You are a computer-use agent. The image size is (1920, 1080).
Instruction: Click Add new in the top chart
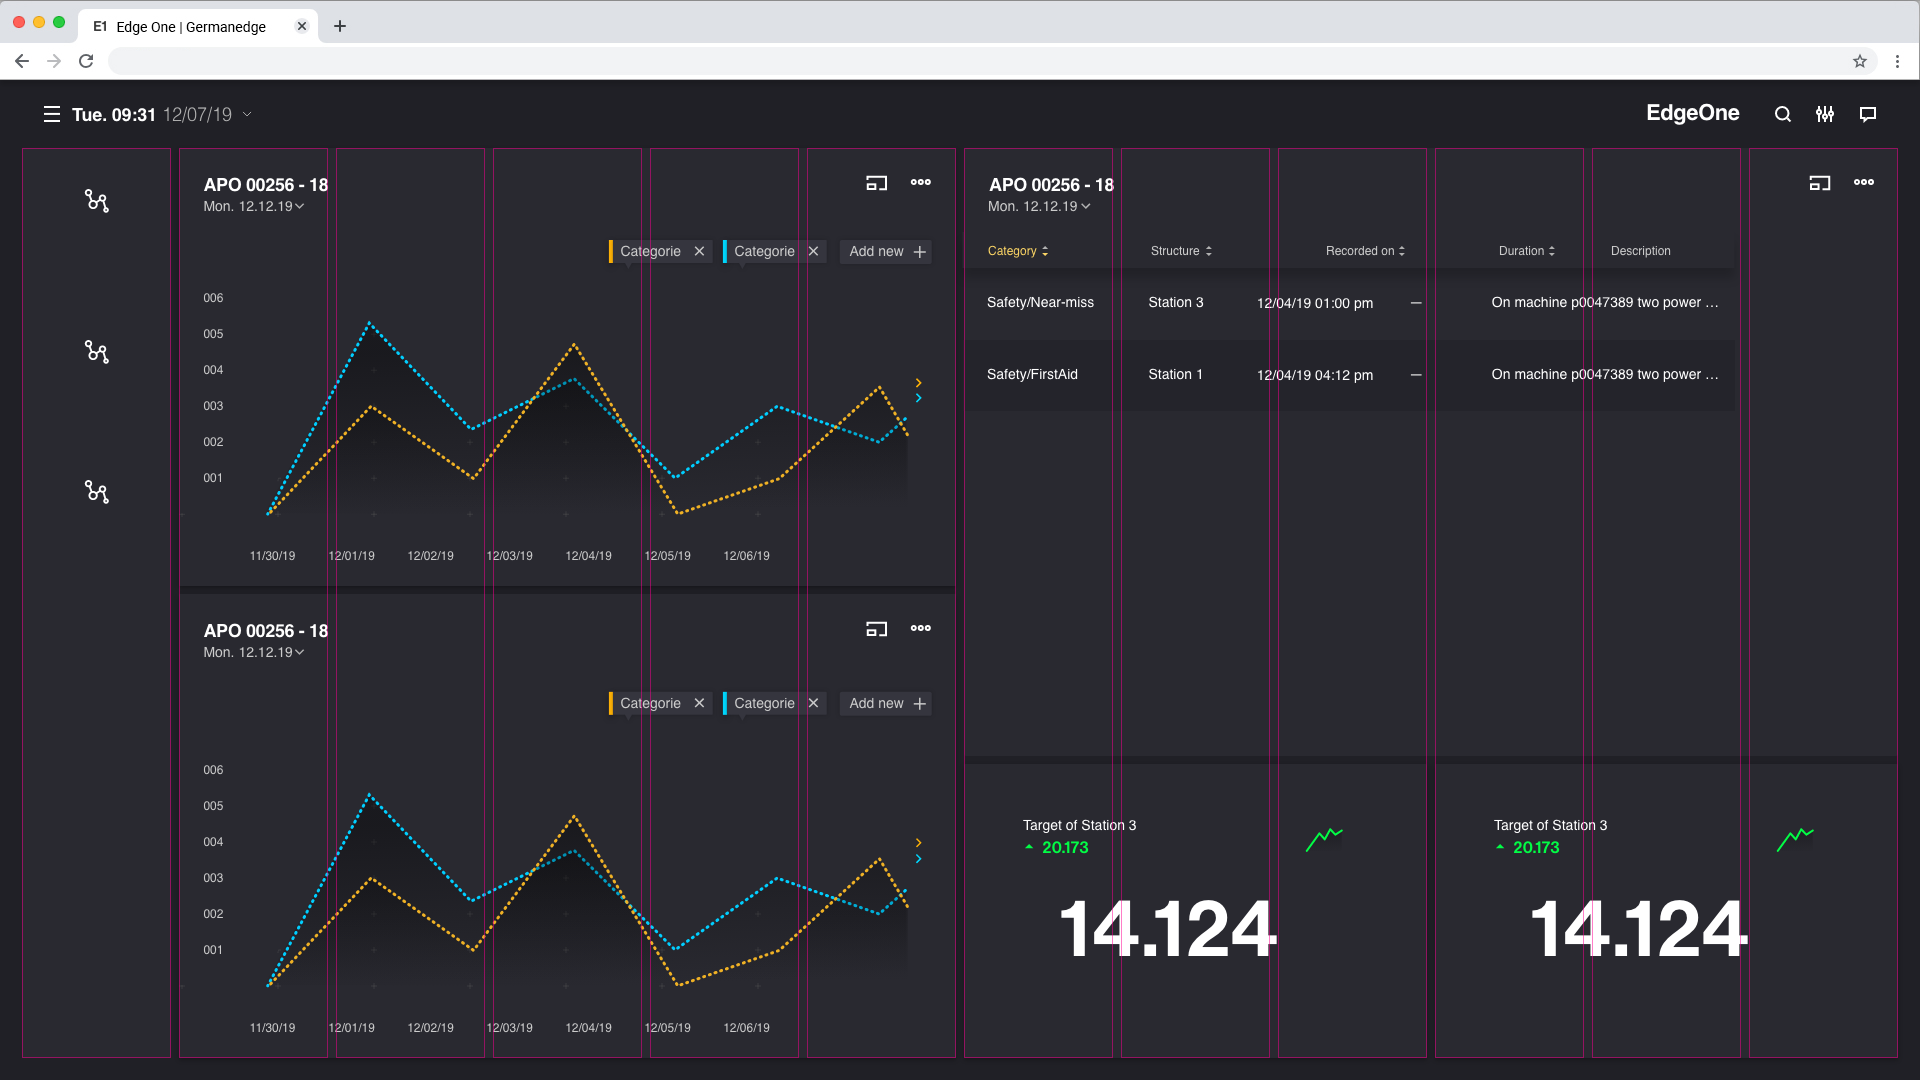point(886,252)
